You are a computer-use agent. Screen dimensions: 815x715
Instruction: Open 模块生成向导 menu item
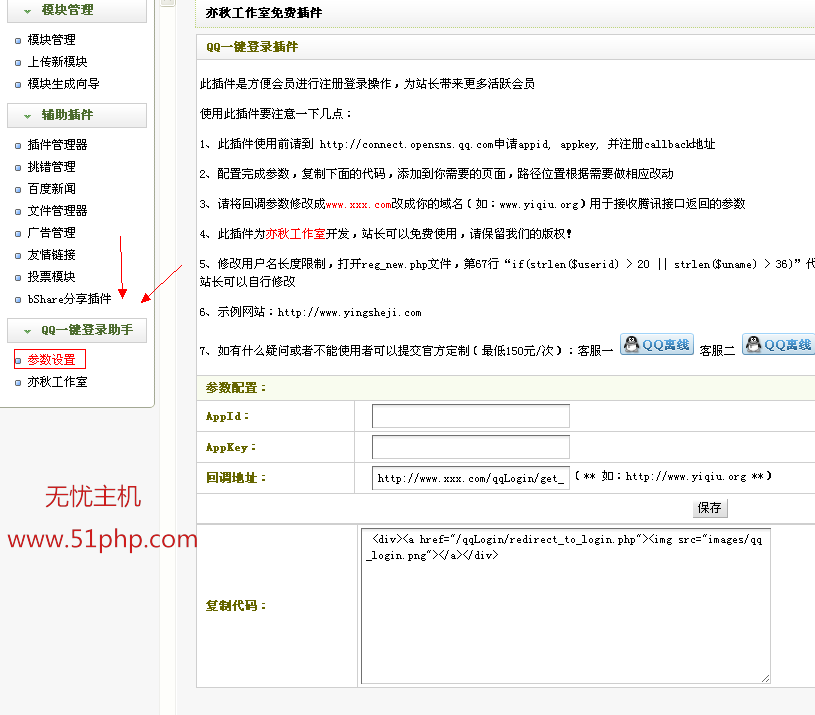click(x=63, y=84)
